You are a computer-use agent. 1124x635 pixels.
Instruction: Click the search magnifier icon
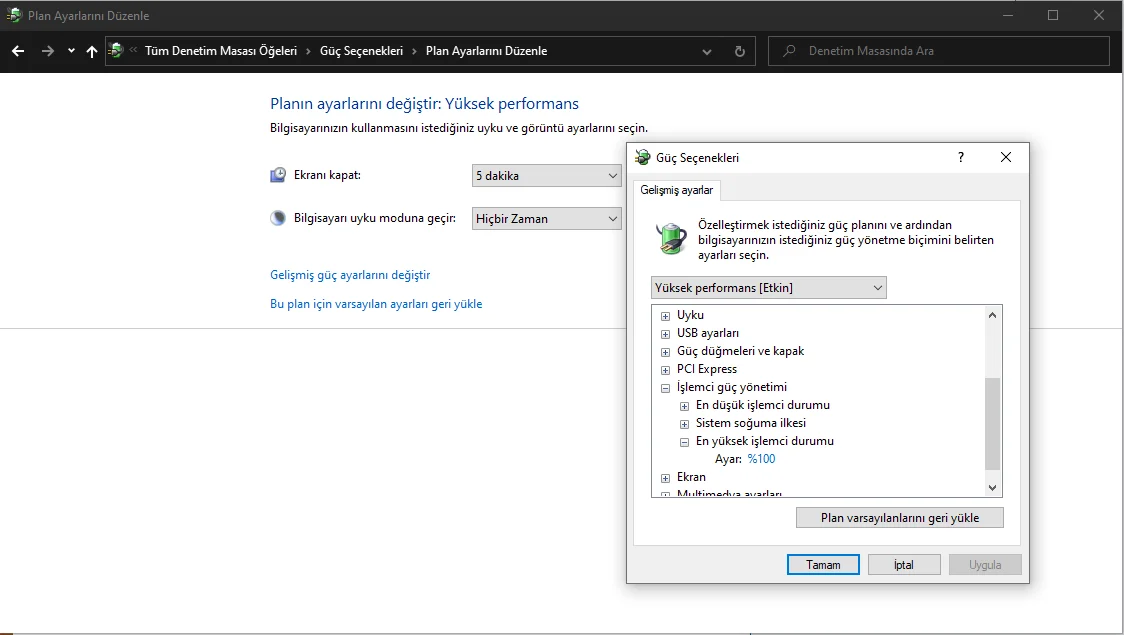[x=789, y=51]
